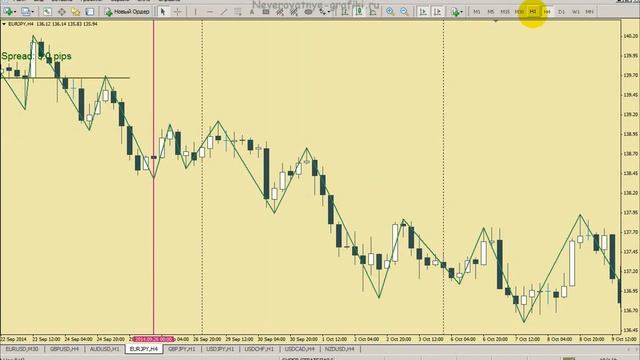The width and height of the screenshot is (640, 360).
Task: Toggle Auto Scroll for the chart
Action: [423, 12]
